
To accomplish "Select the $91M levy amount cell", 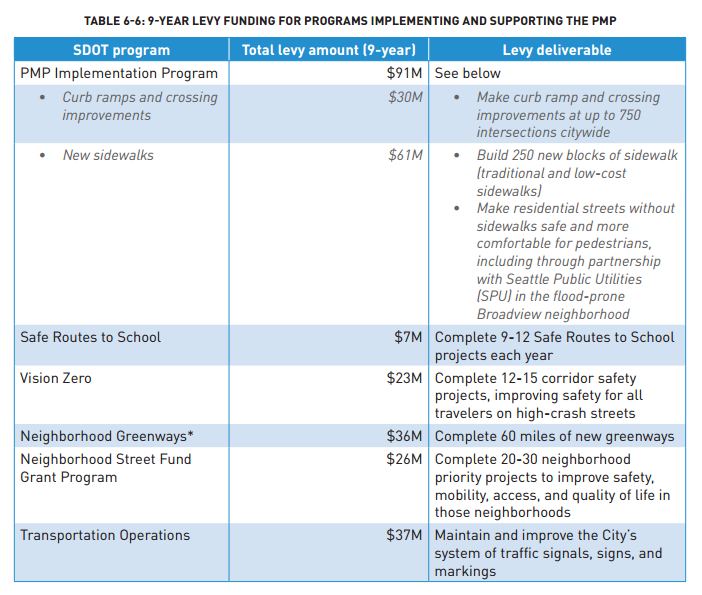I will 406,73.
